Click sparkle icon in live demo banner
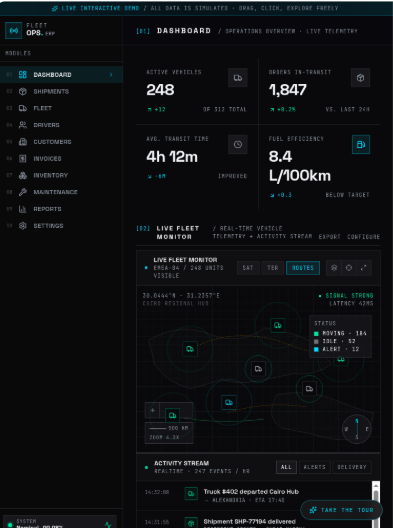The image size is (393, 528). coord(55,8)
